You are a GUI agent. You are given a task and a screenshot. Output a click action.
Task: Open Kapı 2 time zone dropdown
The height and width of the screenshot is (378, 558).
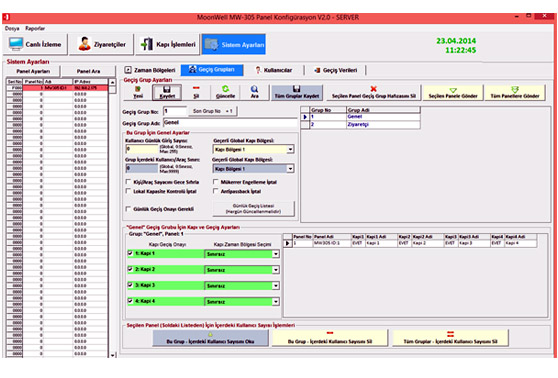276,270
